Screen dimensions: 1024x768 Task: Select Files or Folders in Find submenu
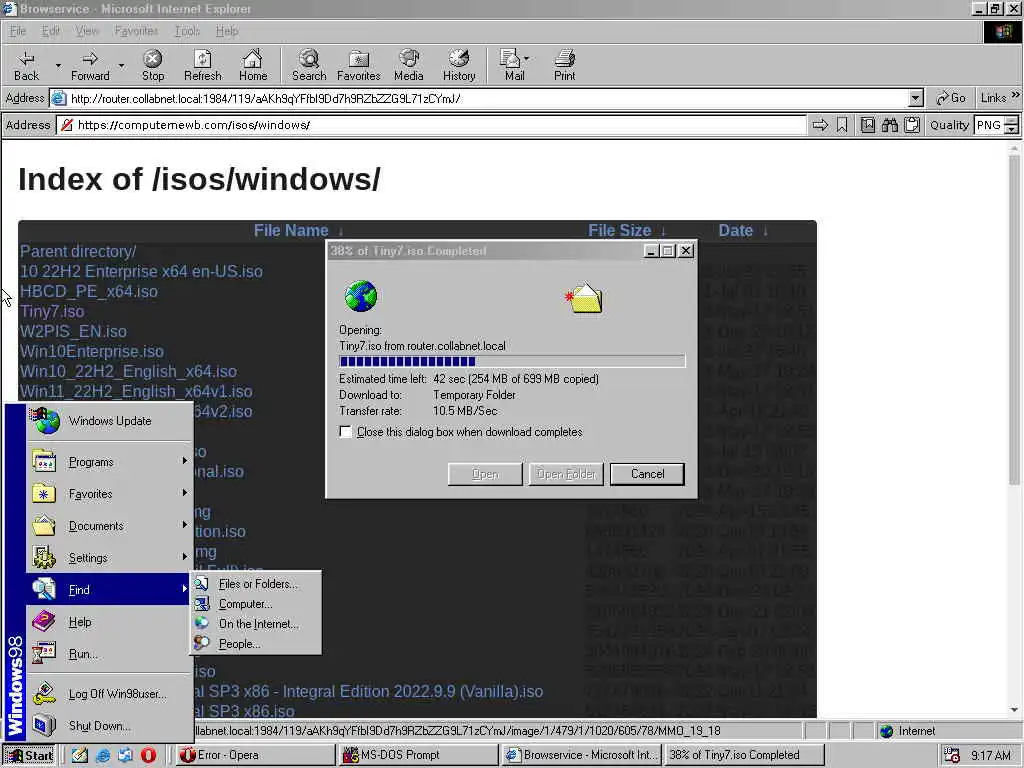255,584
